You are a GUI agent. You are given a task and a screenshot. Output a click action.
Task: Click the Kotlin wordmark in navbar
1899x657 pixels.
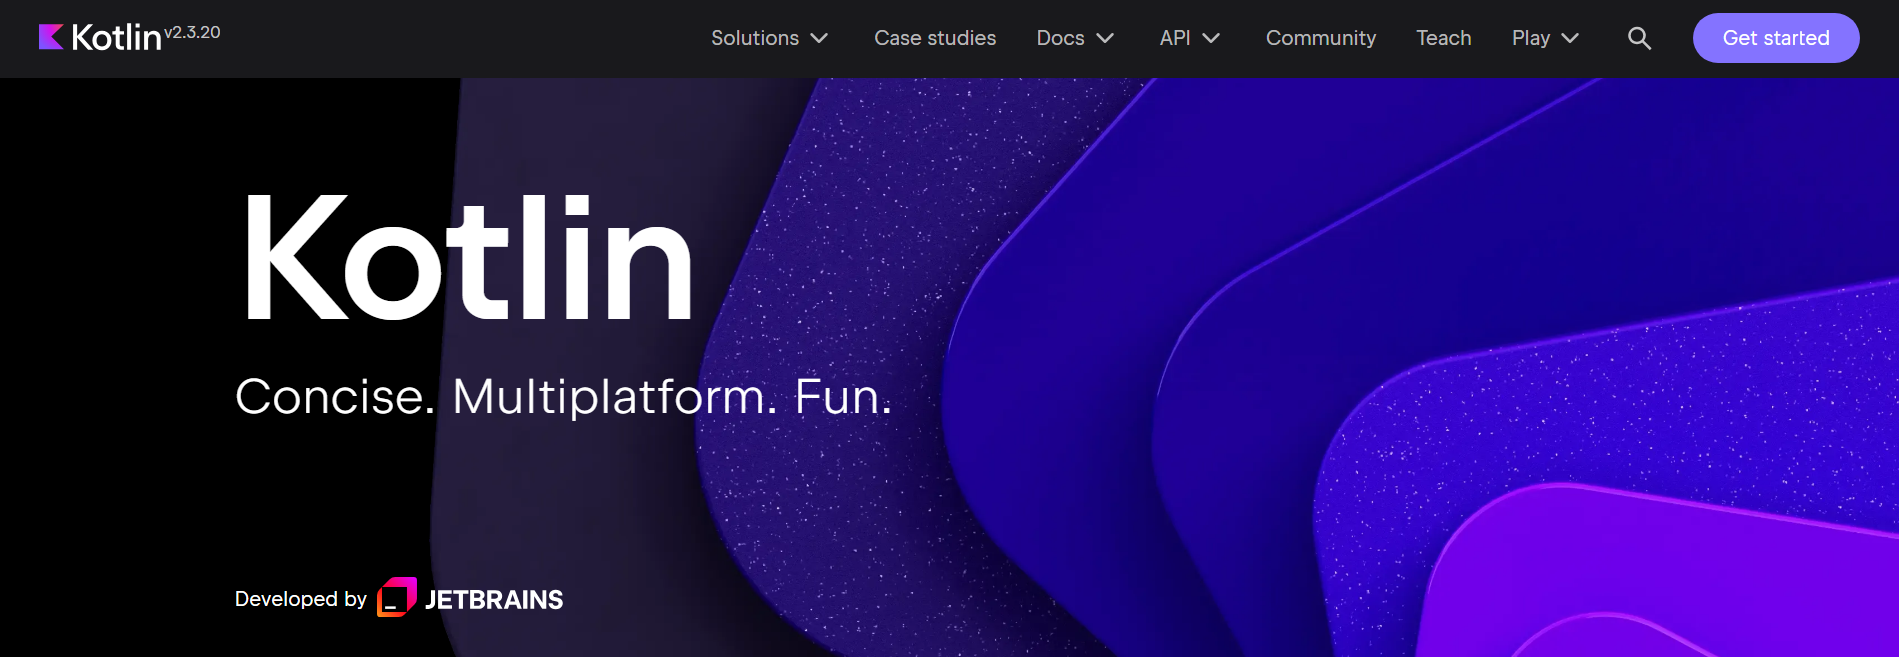click(x=116, y=38)
